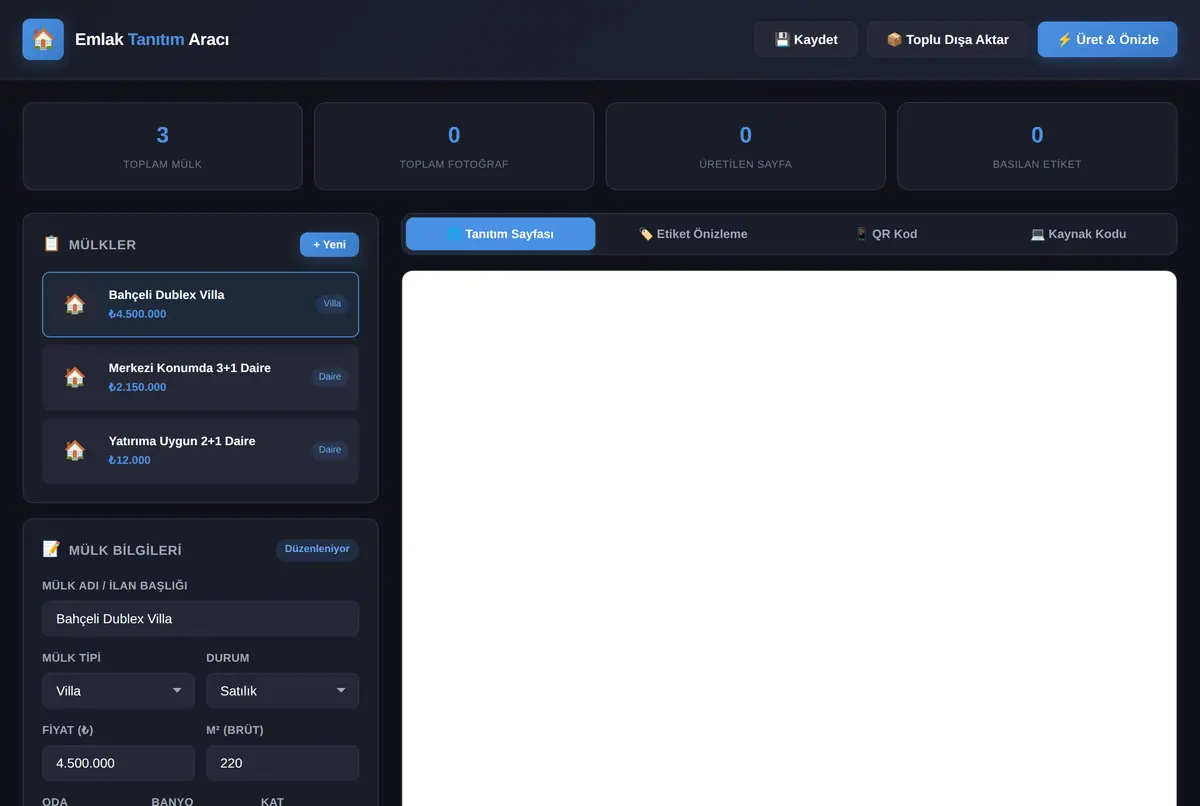The image size is (1200, 806).
Task: Click the ₺4.500.000 price text
Action: pos(138,314)
